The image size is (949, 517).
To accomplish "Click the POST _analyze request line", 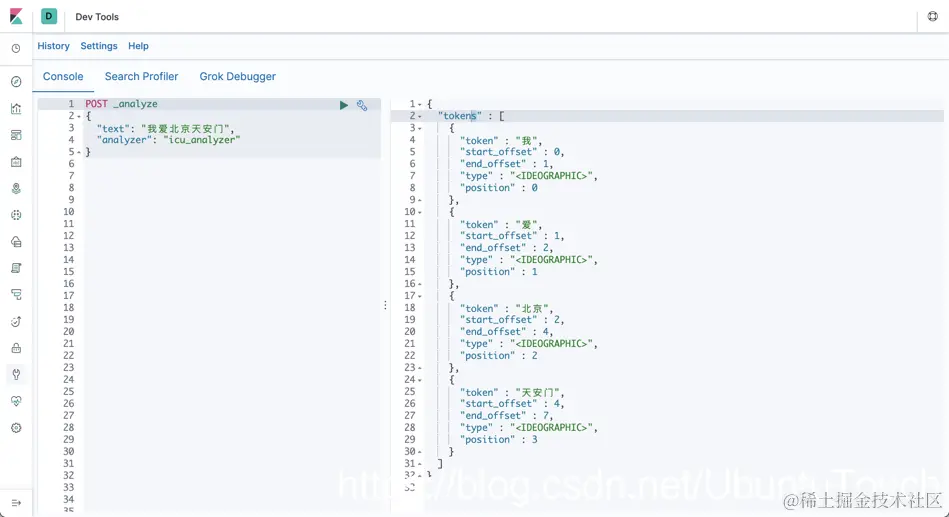I will [121, 104].
